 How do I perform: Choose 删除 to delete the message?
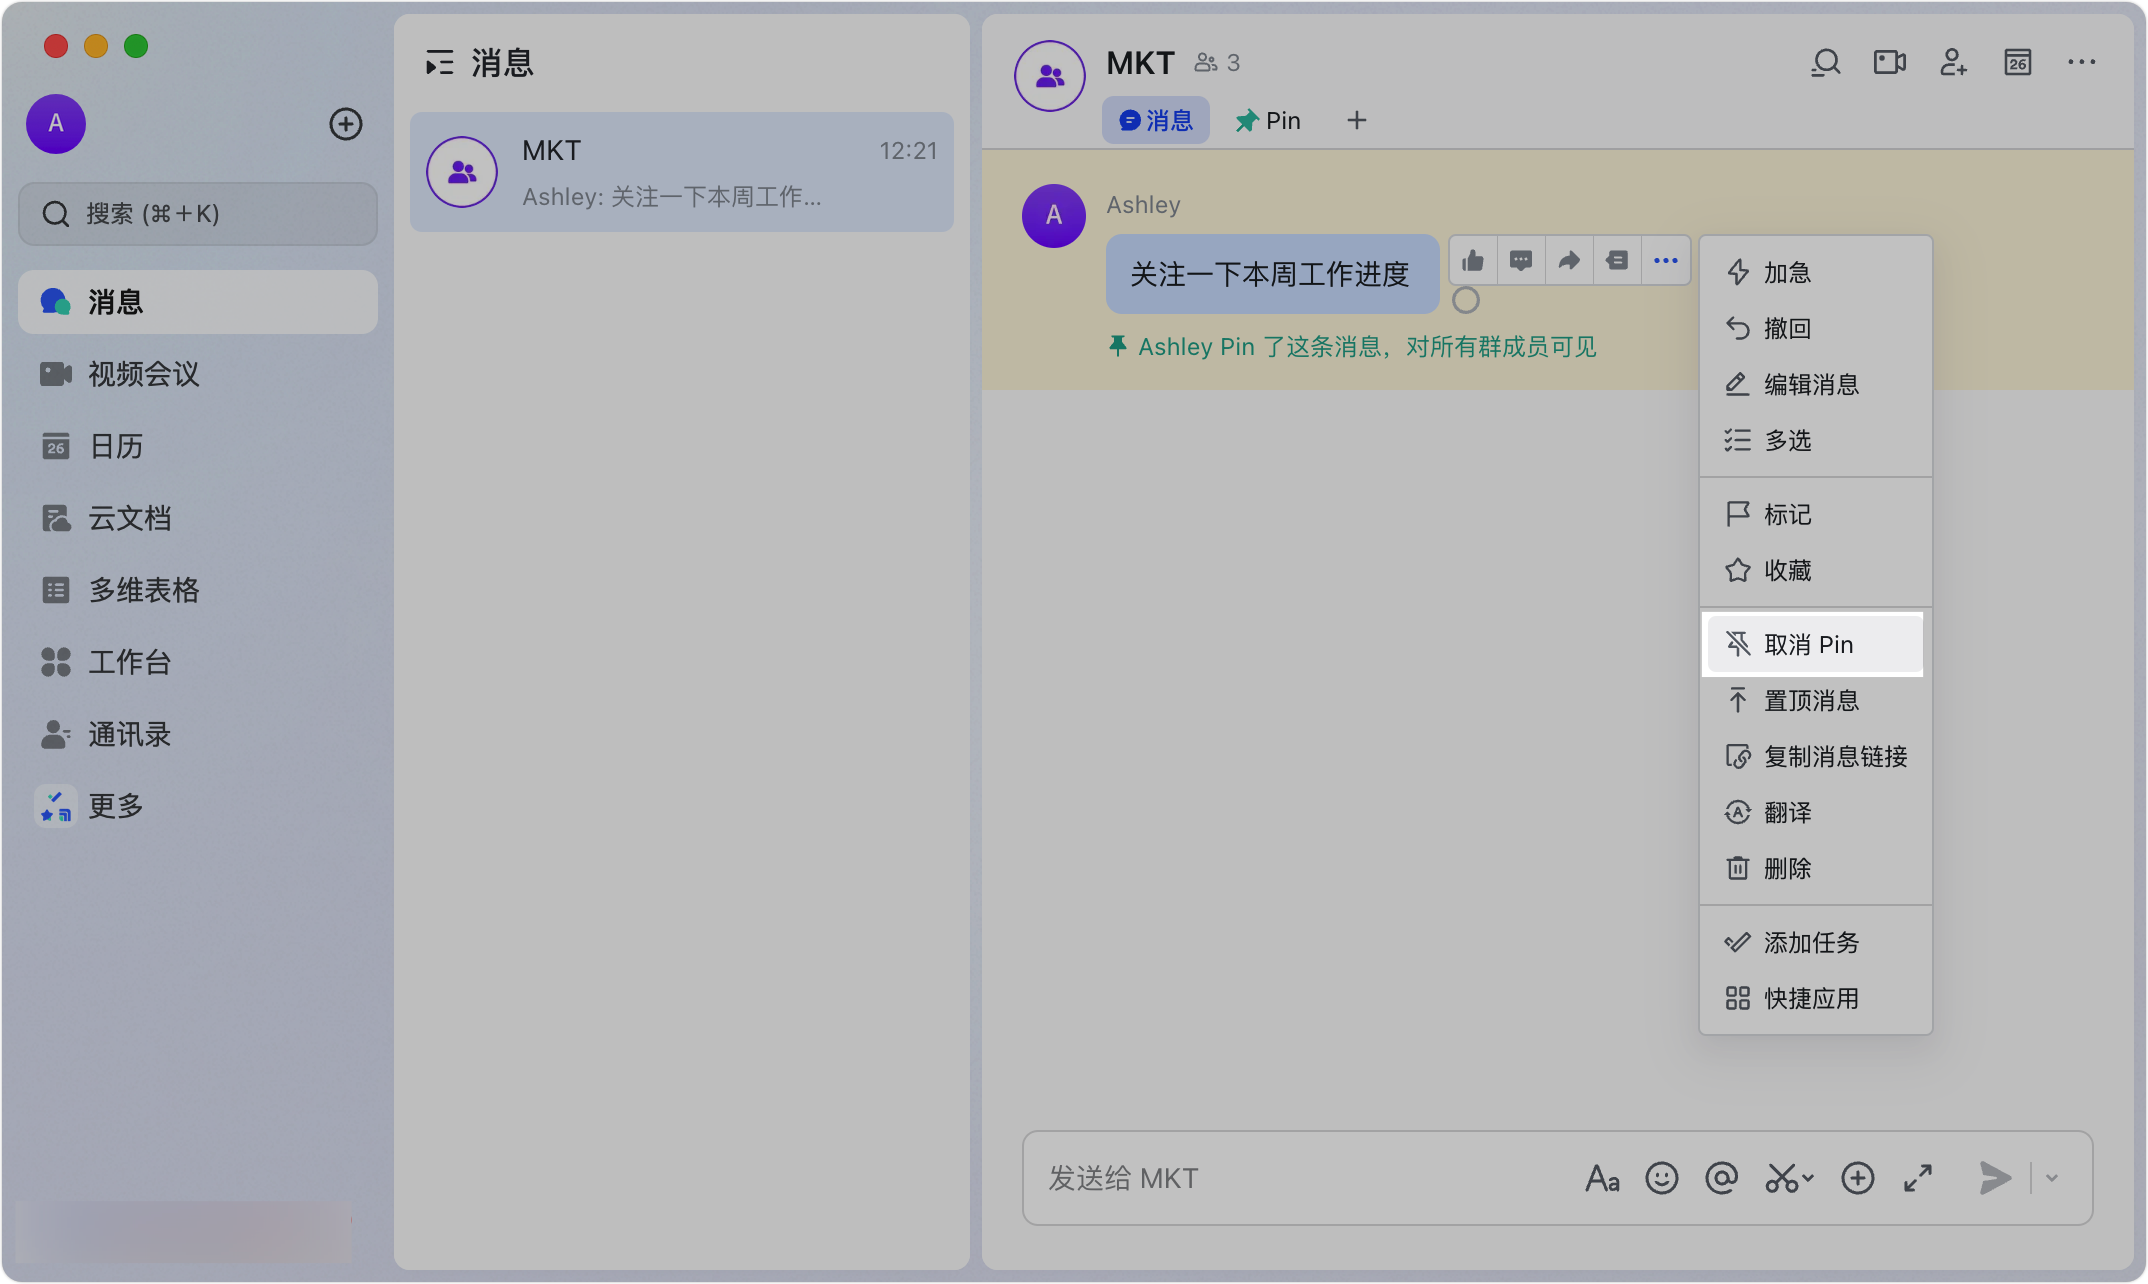click(x=1816, y=869)
